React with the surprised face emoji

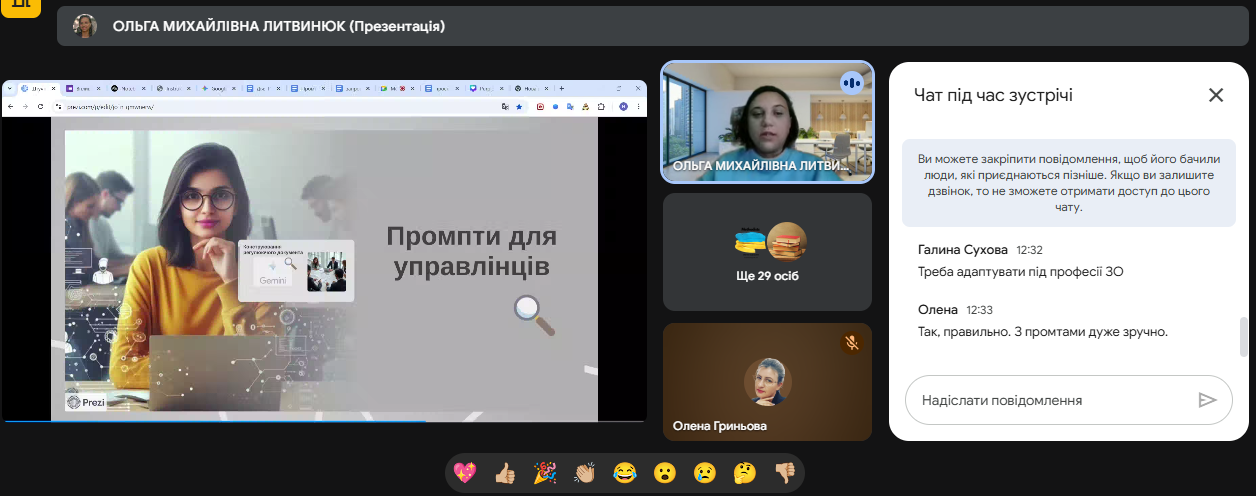665,473
